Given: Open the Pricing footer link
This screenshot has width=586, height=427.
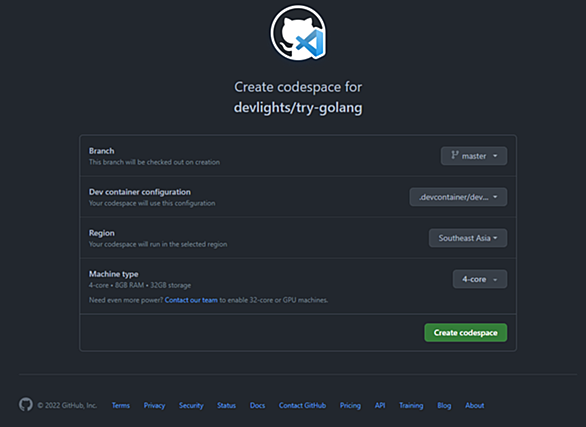Looking at the screenshot, I should 350,405.
